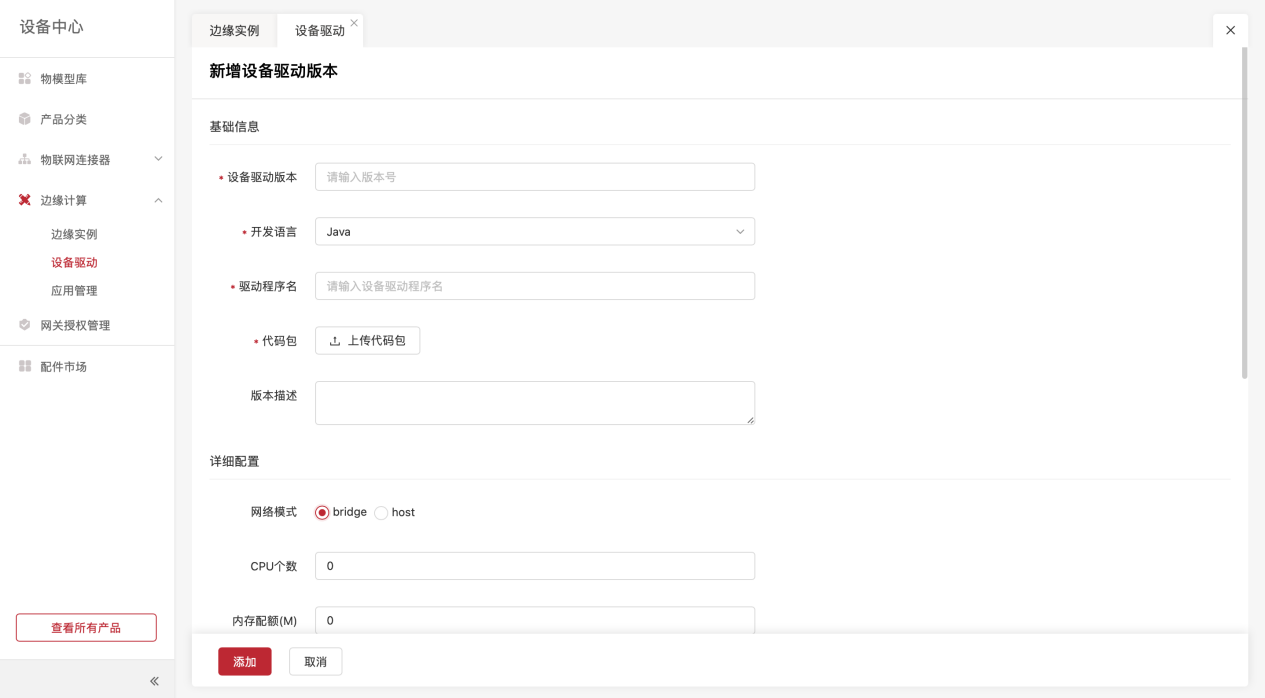Screen dimensions: 1265x698
Task: Switch to the 边缘实例 tab
Action: tap(234, 31)
